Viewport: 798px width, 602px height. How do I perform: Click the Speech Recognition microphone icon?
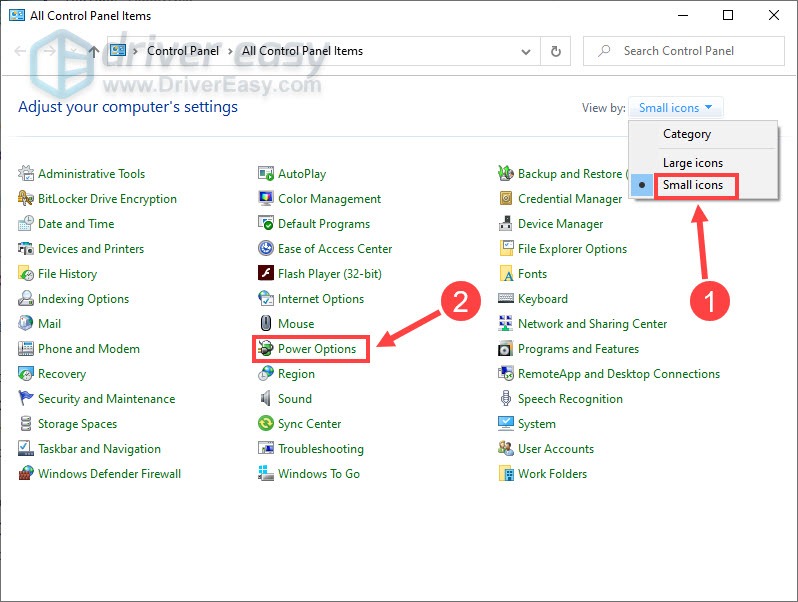[x=506, y=398]
